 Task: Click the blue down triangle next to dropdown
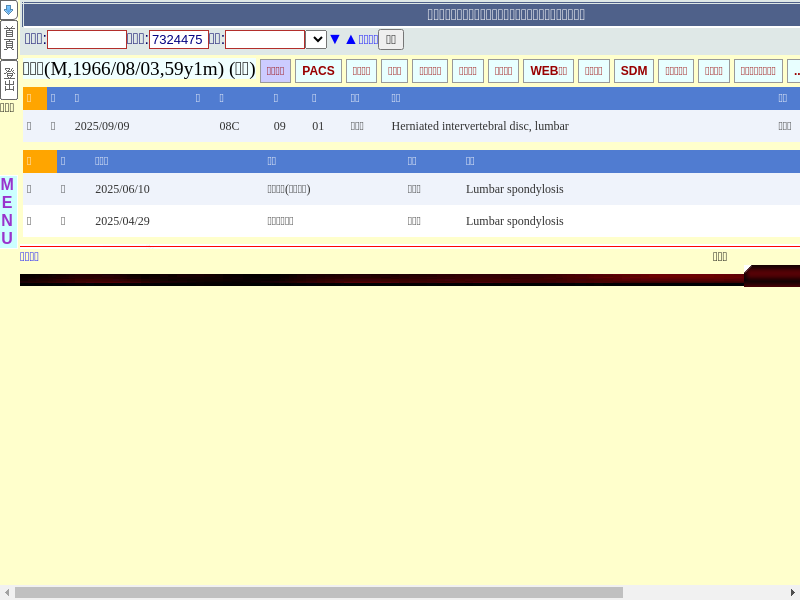[335, 39]
